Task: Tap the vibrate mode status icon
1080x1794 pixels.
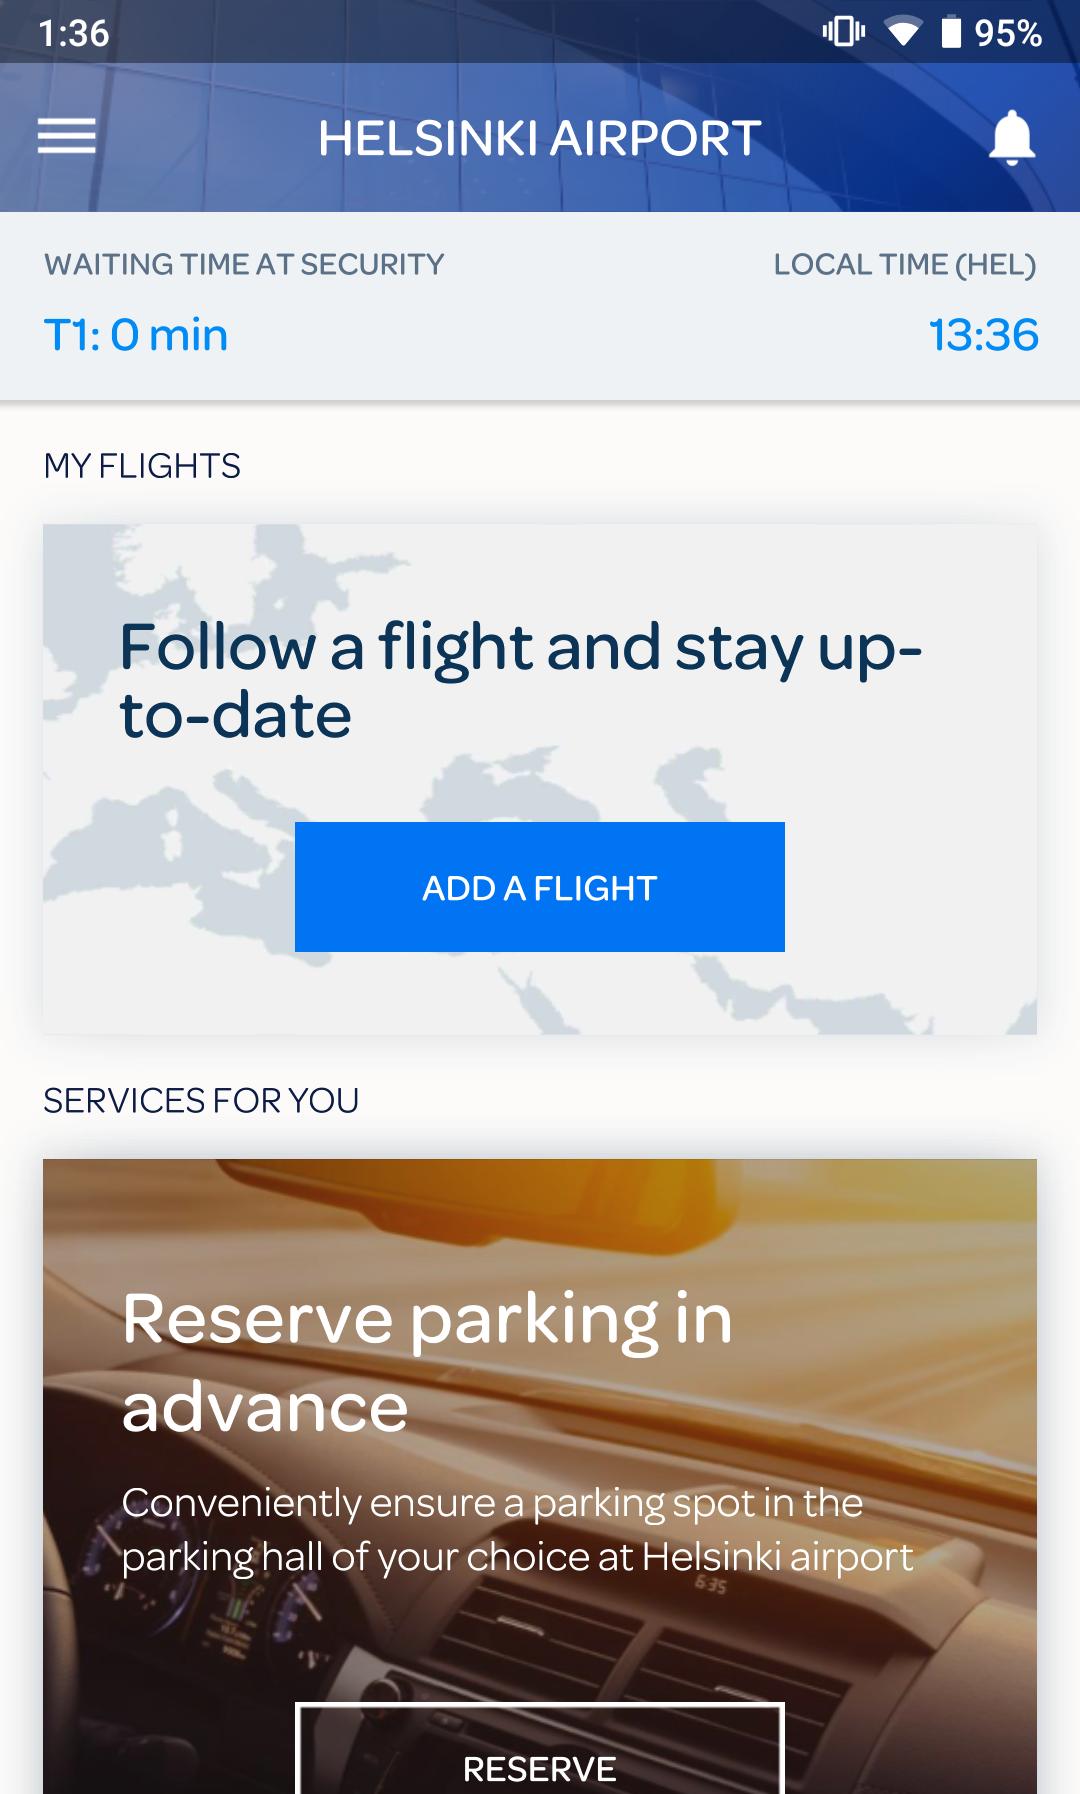Action: tap(844, 32)
